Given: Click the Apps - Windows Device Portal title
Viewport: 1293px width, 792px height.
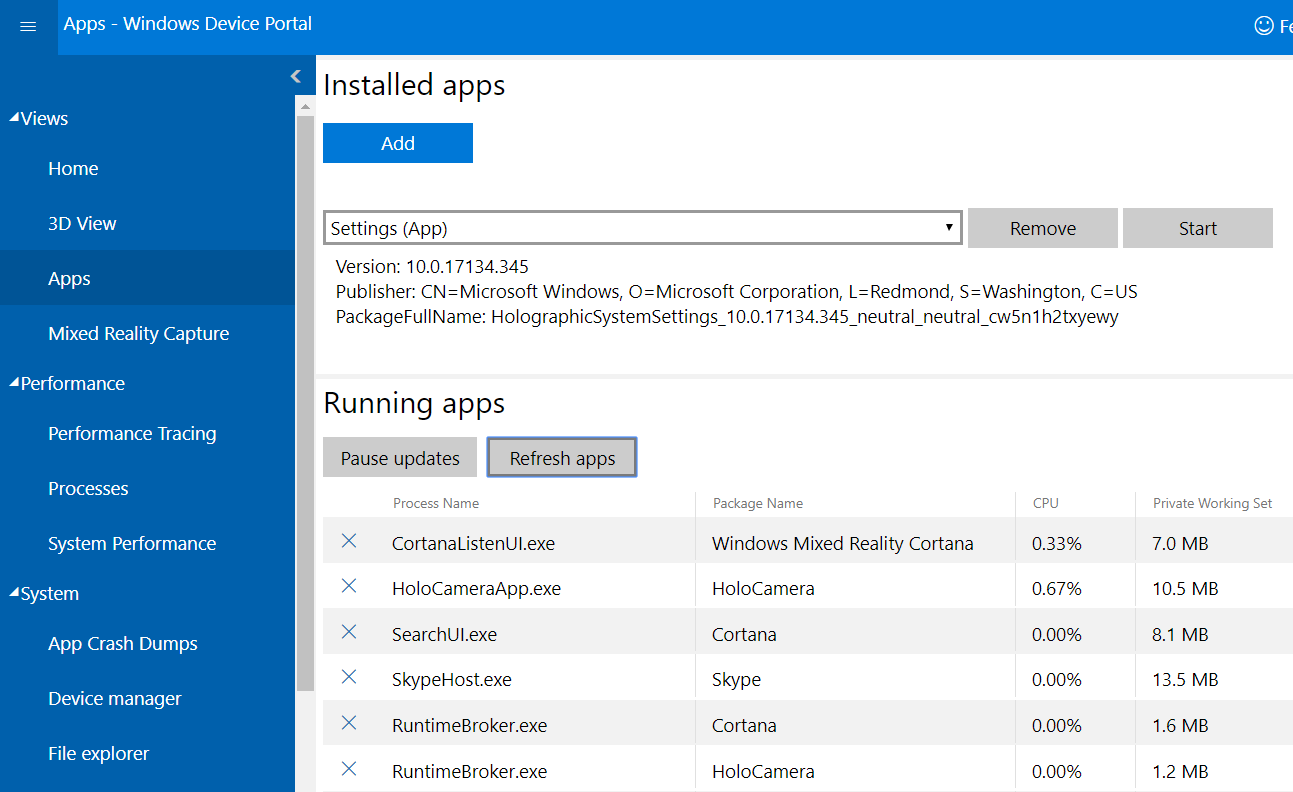Looking at the screenshot, I should [188, 23].
